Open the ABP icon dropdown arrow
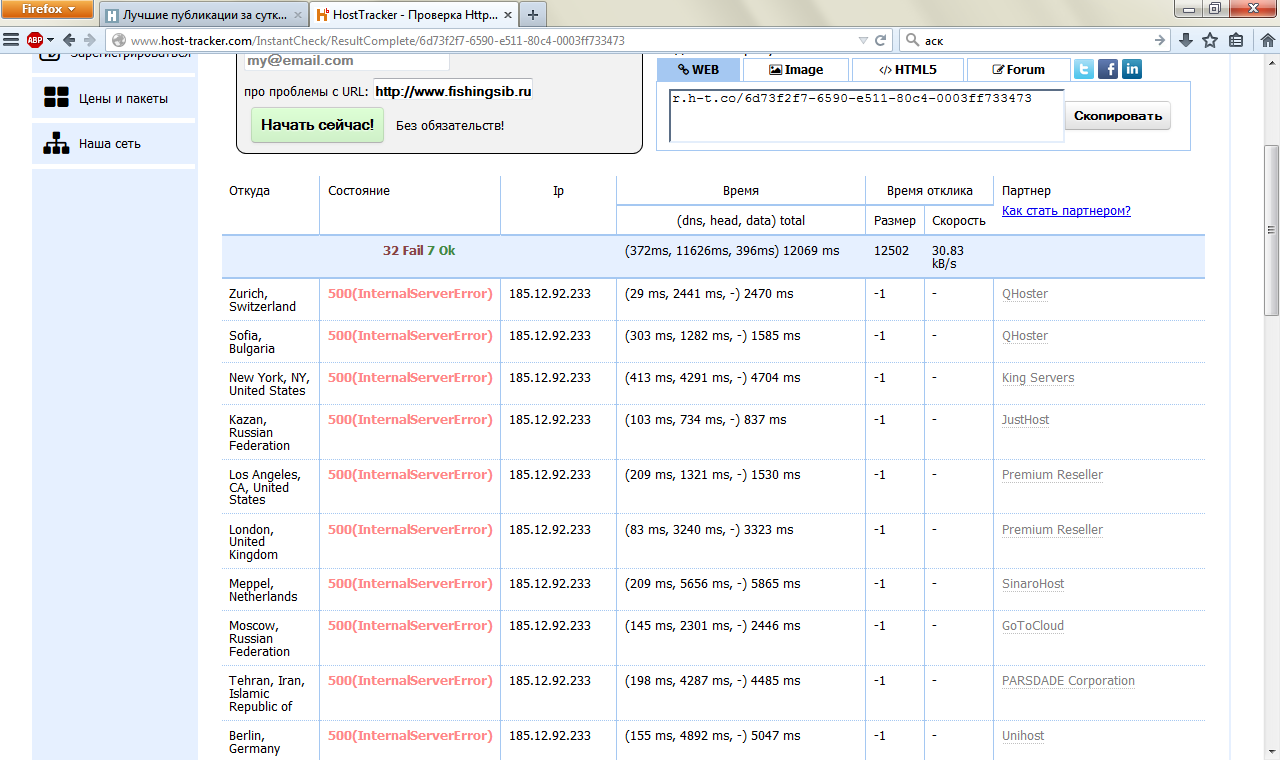 pyautogui.click(x=50, y=40)
